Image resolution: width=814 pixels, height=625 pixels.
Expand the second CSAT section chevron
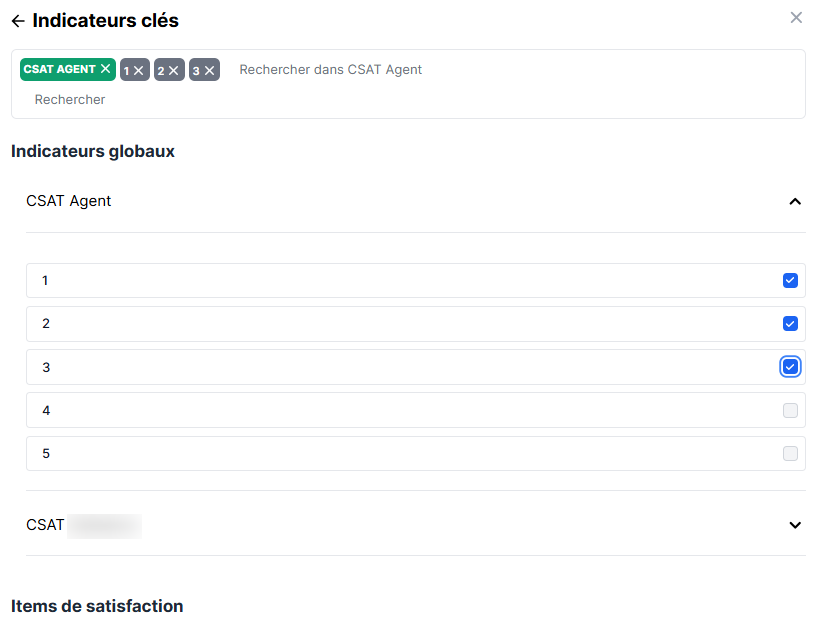tap(795, 525)
